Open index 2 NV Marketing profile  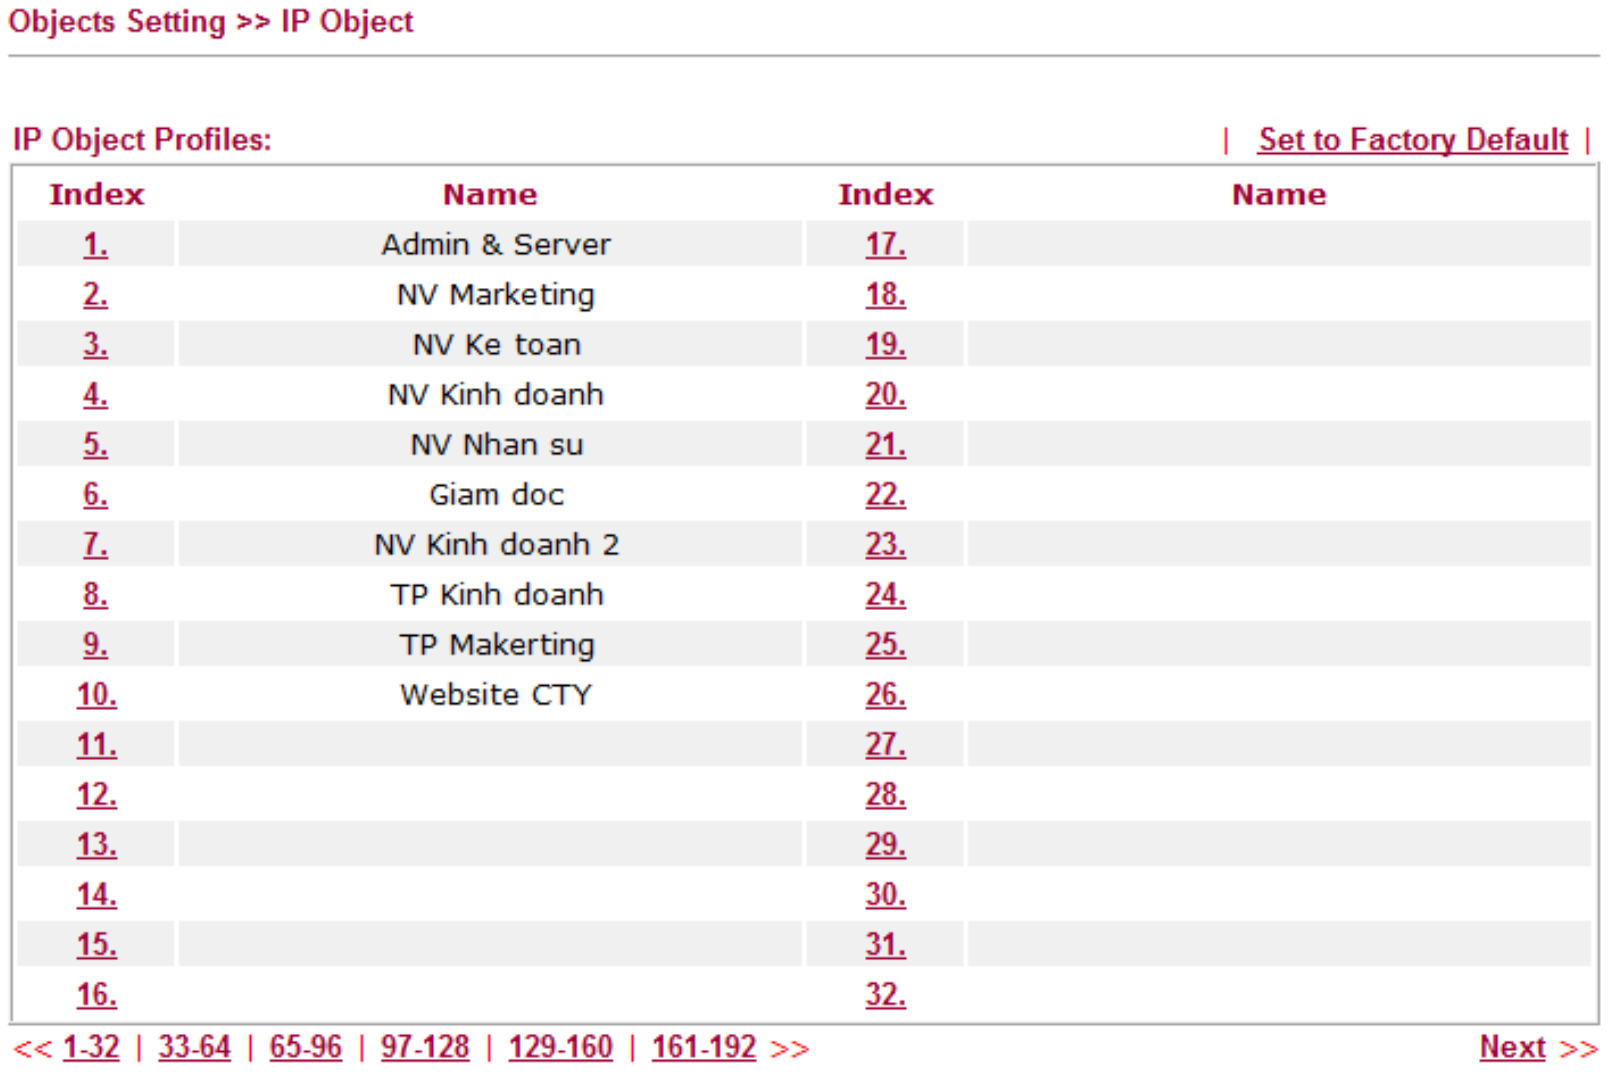pyautogui.click(x=95, y=294)
